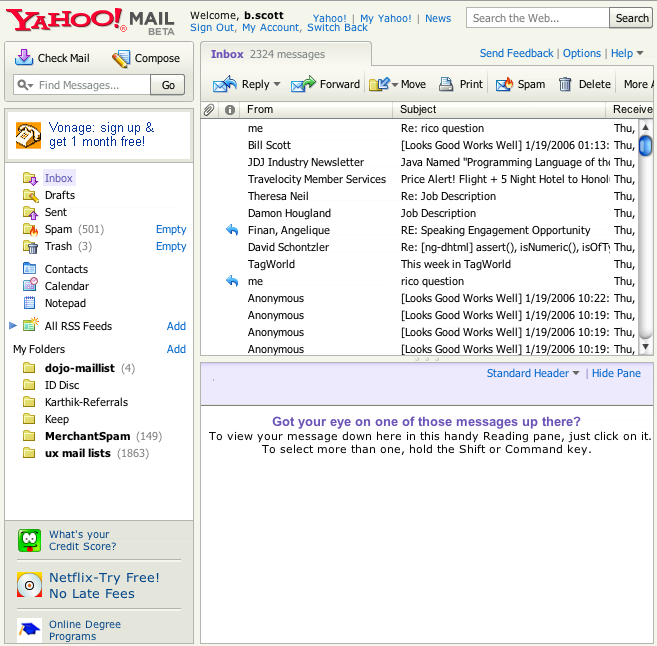Viewport: 657px width, 646px height.
Task: Expand the All RSS Feeds tree
Action: coord(13,326)
